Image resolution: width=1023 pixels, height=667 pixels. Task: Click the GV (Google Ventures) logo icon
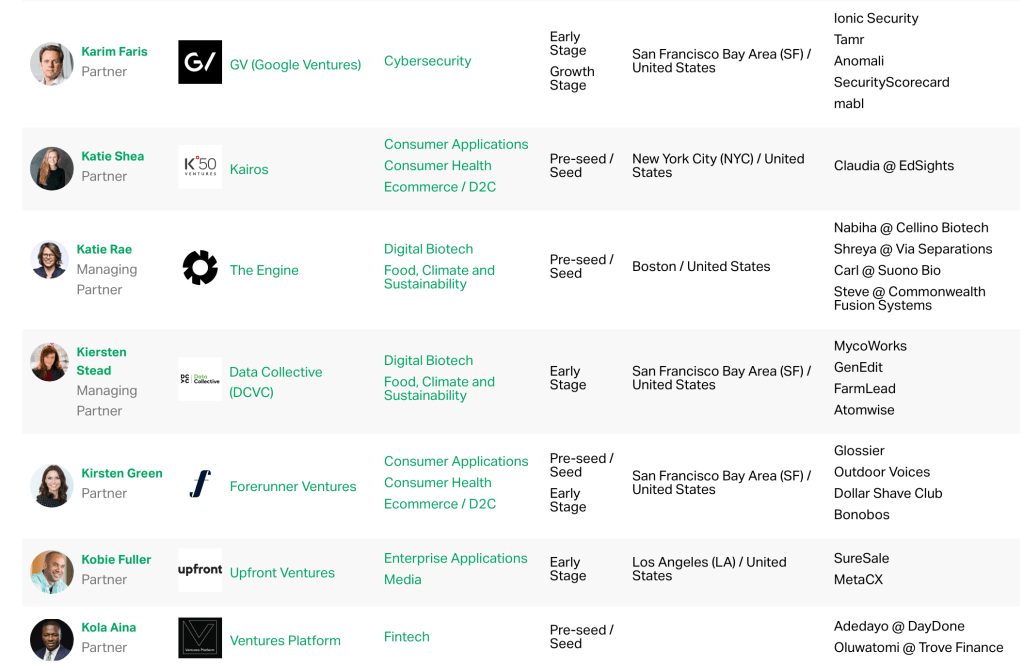coord(200,62)
